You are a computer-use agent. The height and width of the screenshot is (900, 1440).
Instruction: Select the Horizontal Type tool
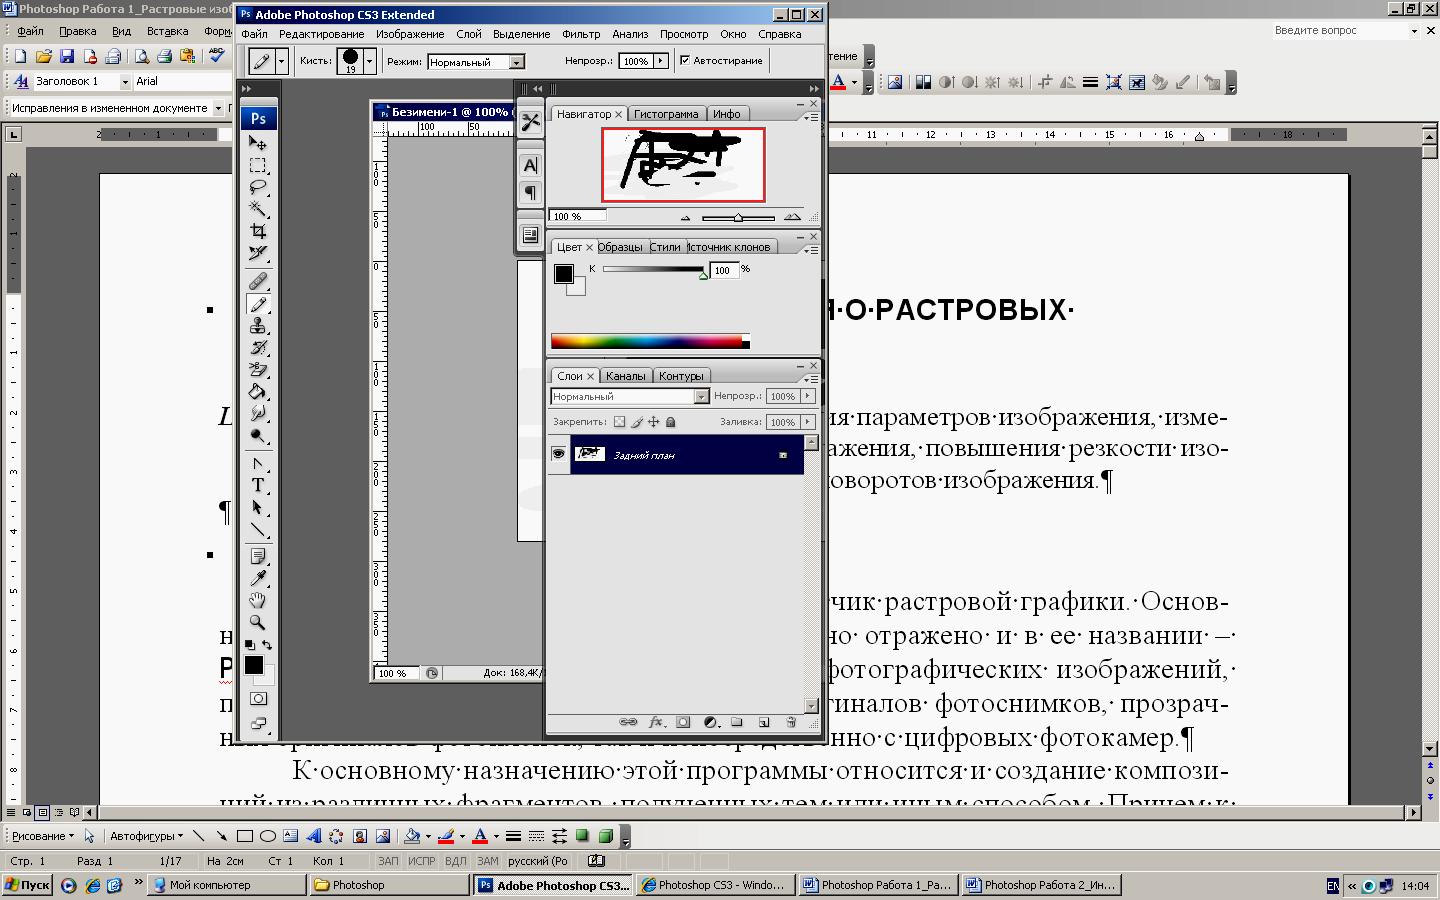258,486
